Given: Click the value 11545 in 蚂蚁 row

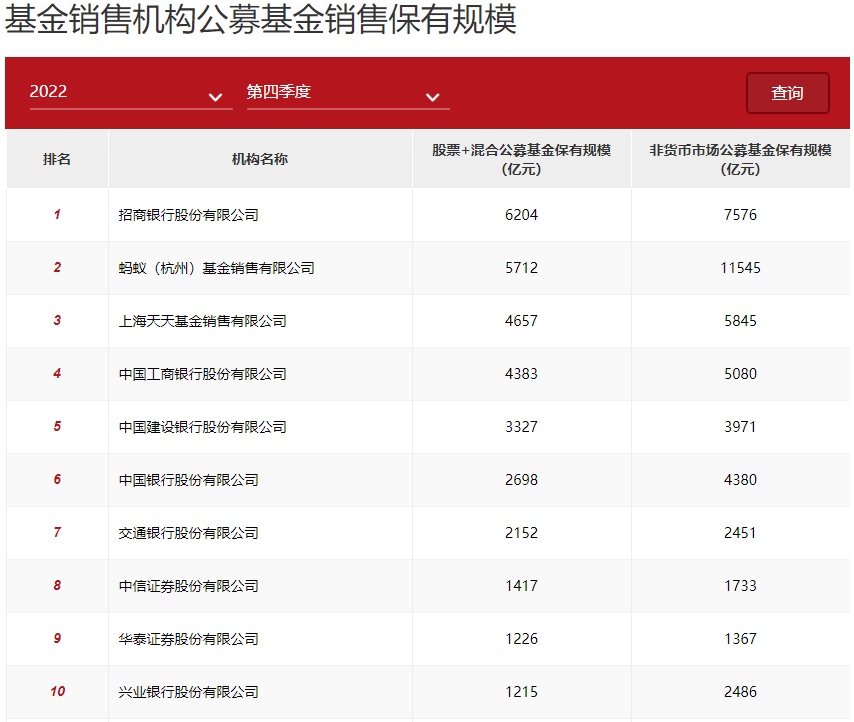Looking at the screenshot, I should pos(740,268).
